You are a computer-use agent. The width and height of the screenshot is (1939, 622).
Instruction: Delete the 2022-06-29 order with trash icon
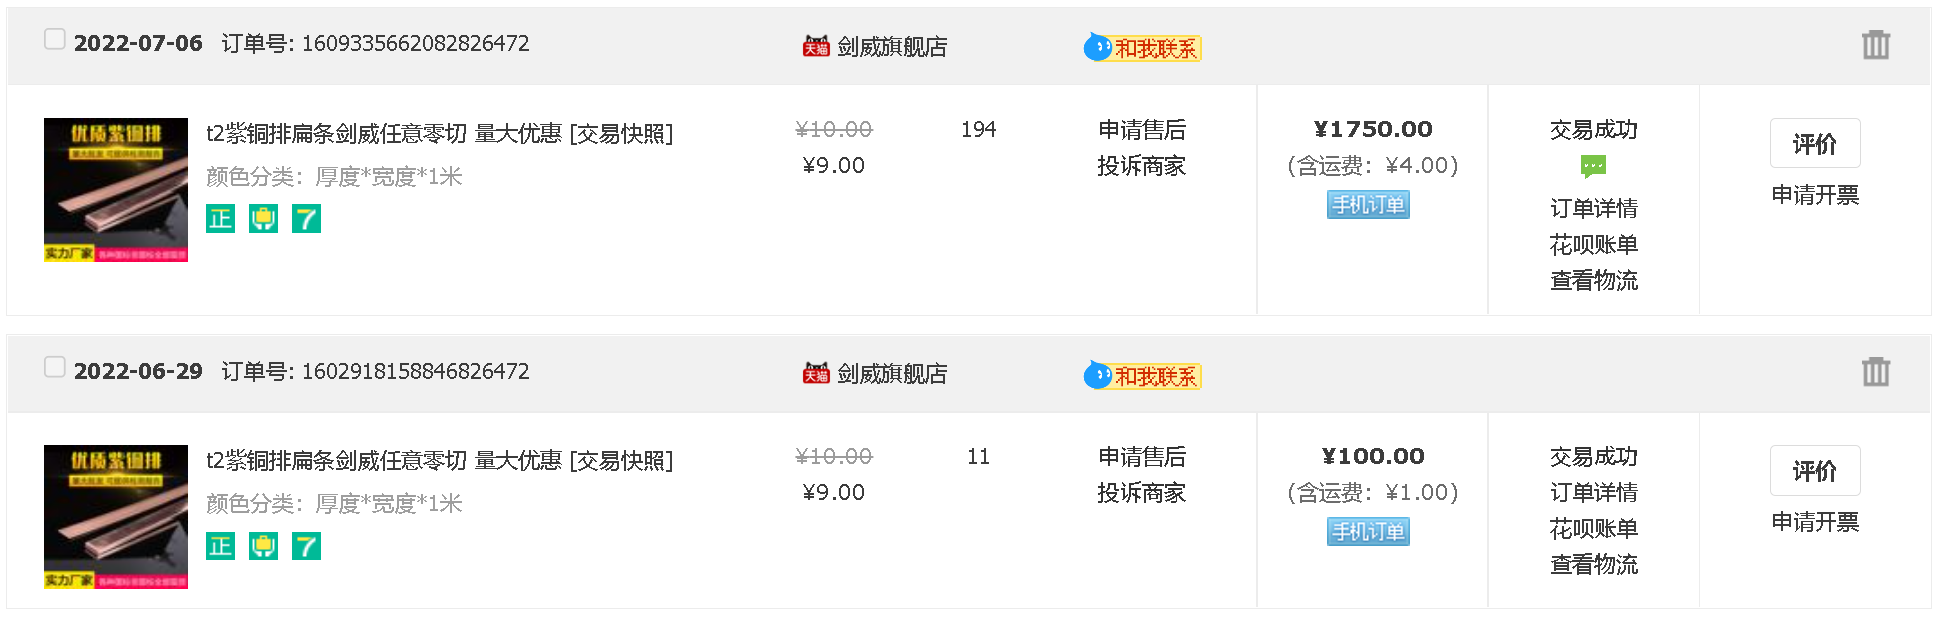point(1875,372)
